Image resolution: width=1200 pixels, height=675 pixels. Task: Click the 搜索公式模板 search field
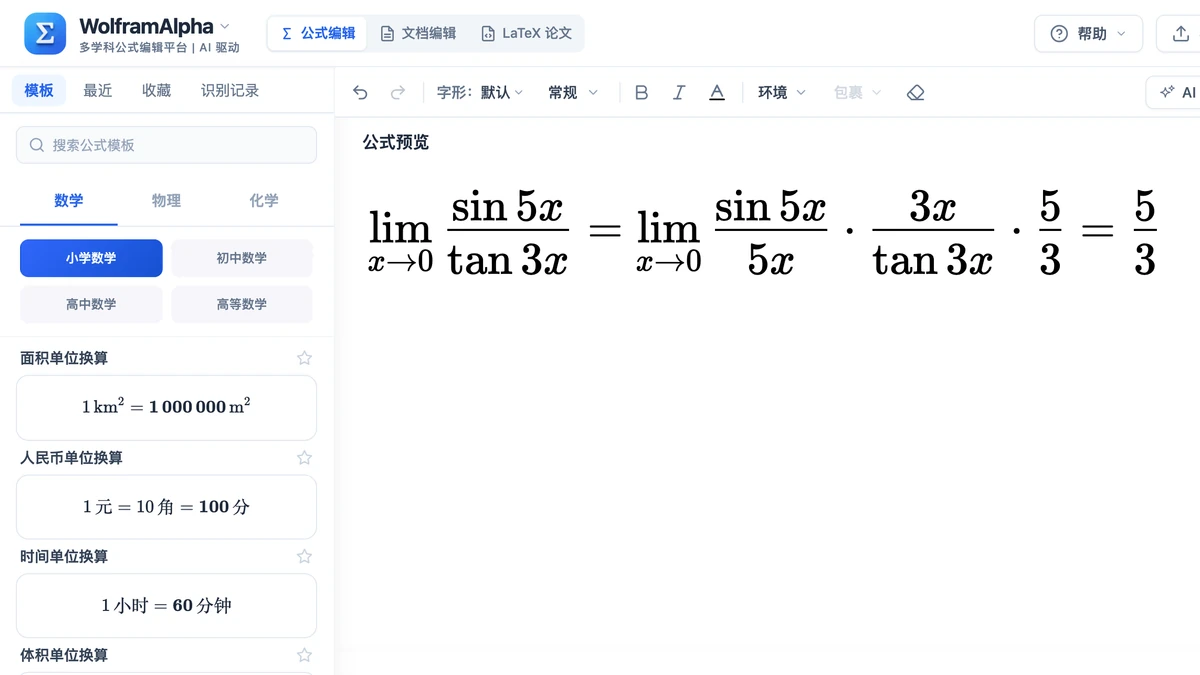pyautogui.click(x=166, y=145)
